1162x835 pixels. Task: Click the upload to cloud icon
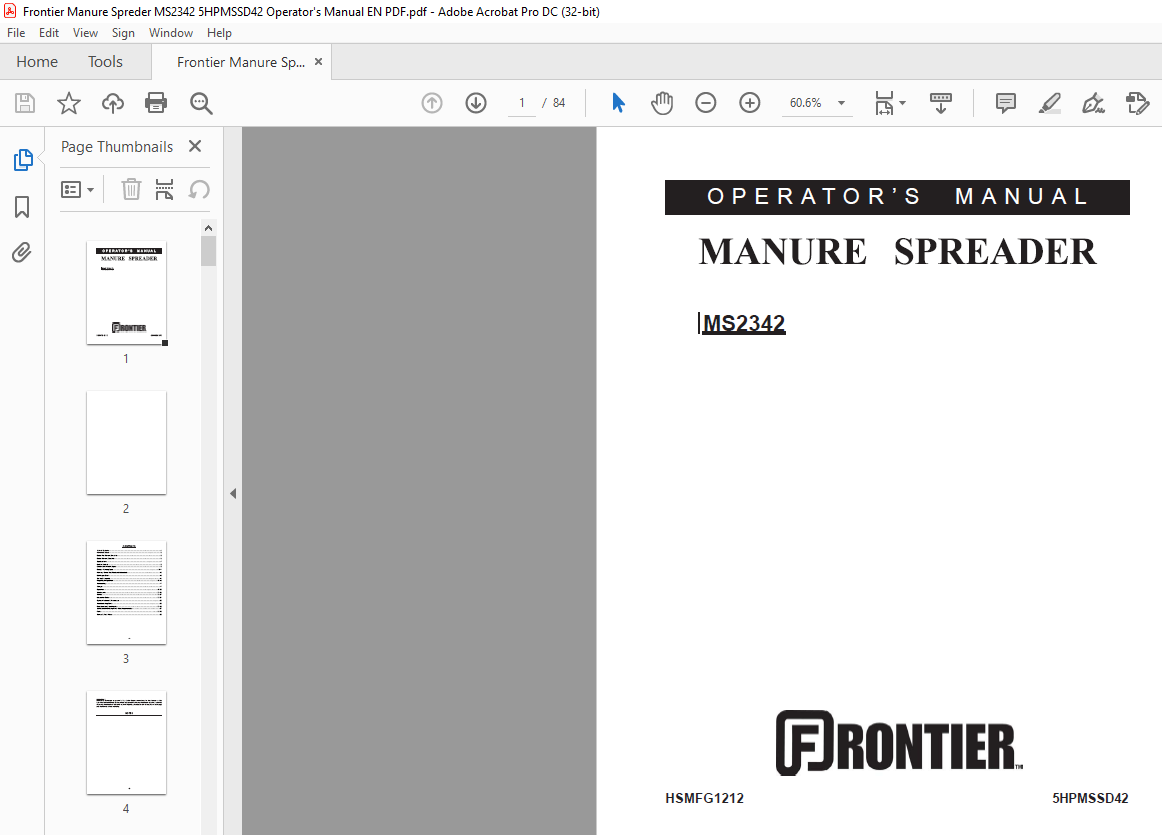point(113,103)
